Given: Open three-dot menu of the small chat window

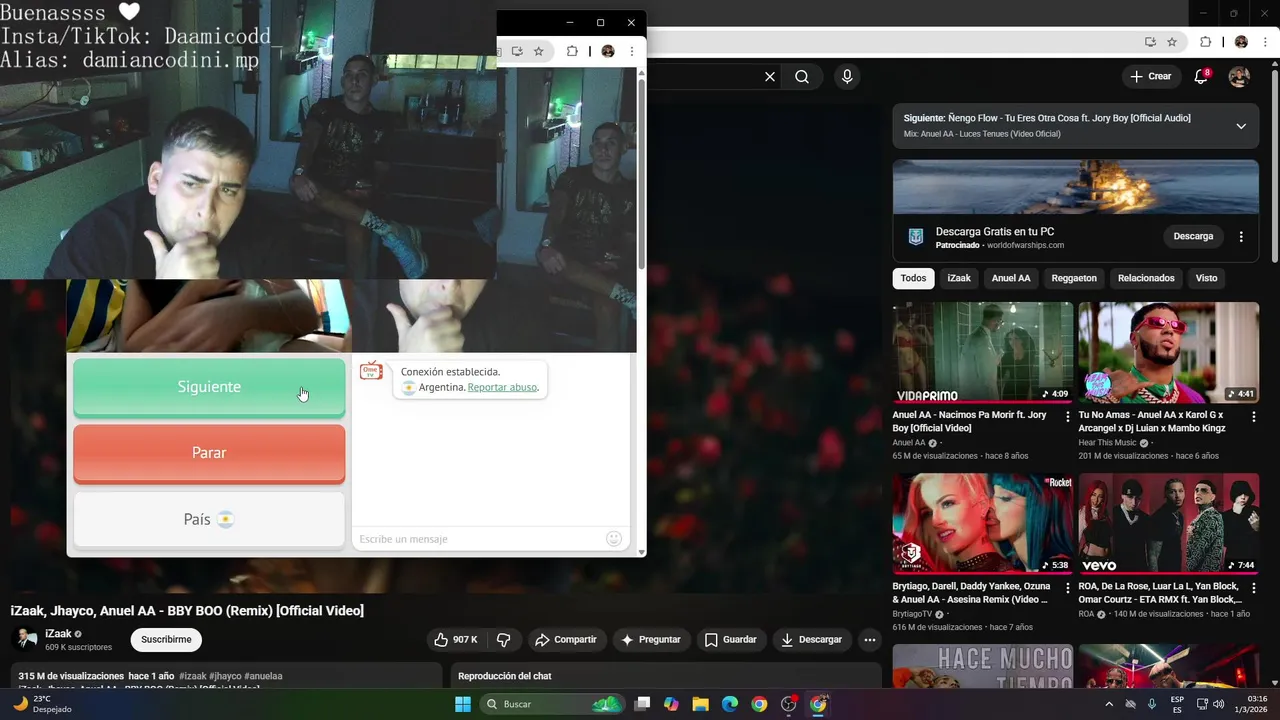Looking at the screenshot, I should coord(631,51).
